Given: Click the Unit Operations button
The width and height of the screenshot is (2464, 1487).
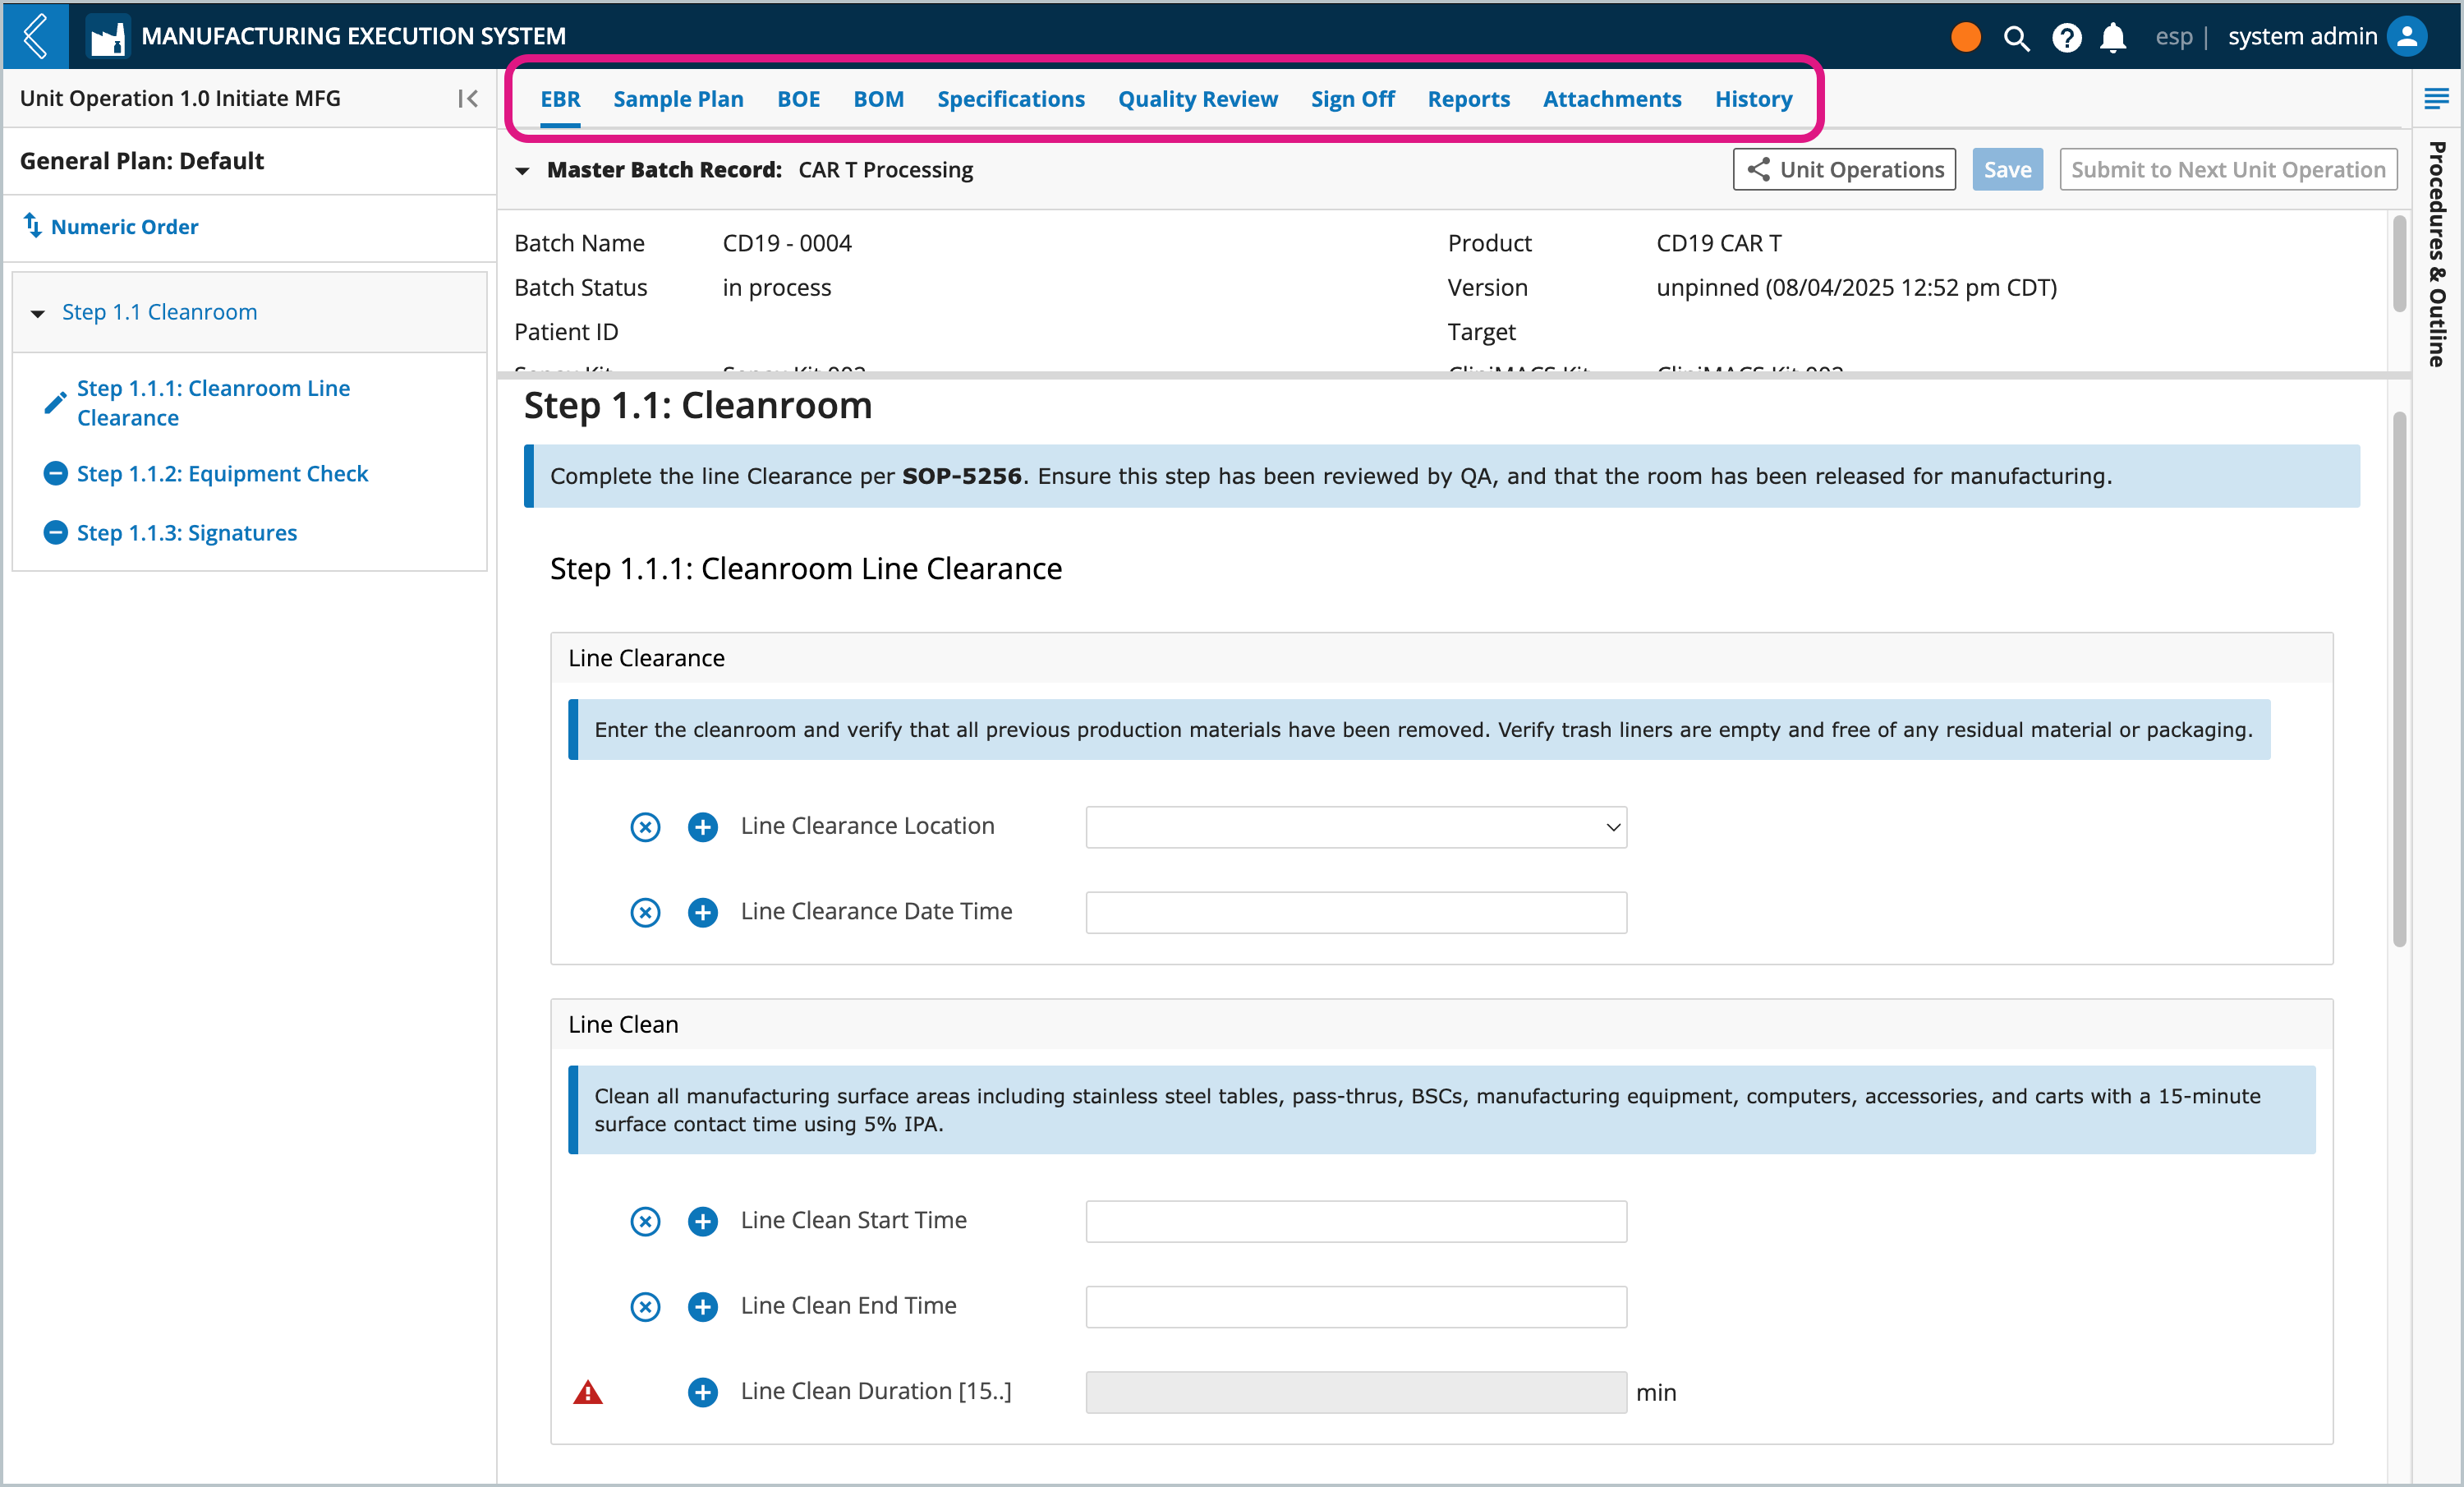Looking at the screenshot, I should [1844, 170].
